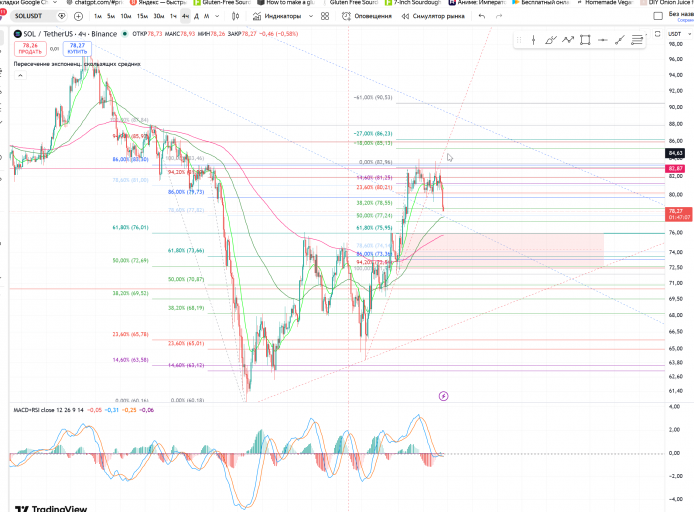
Task: Select the trend line drawing tool
Action: click(x=620, y=40)
